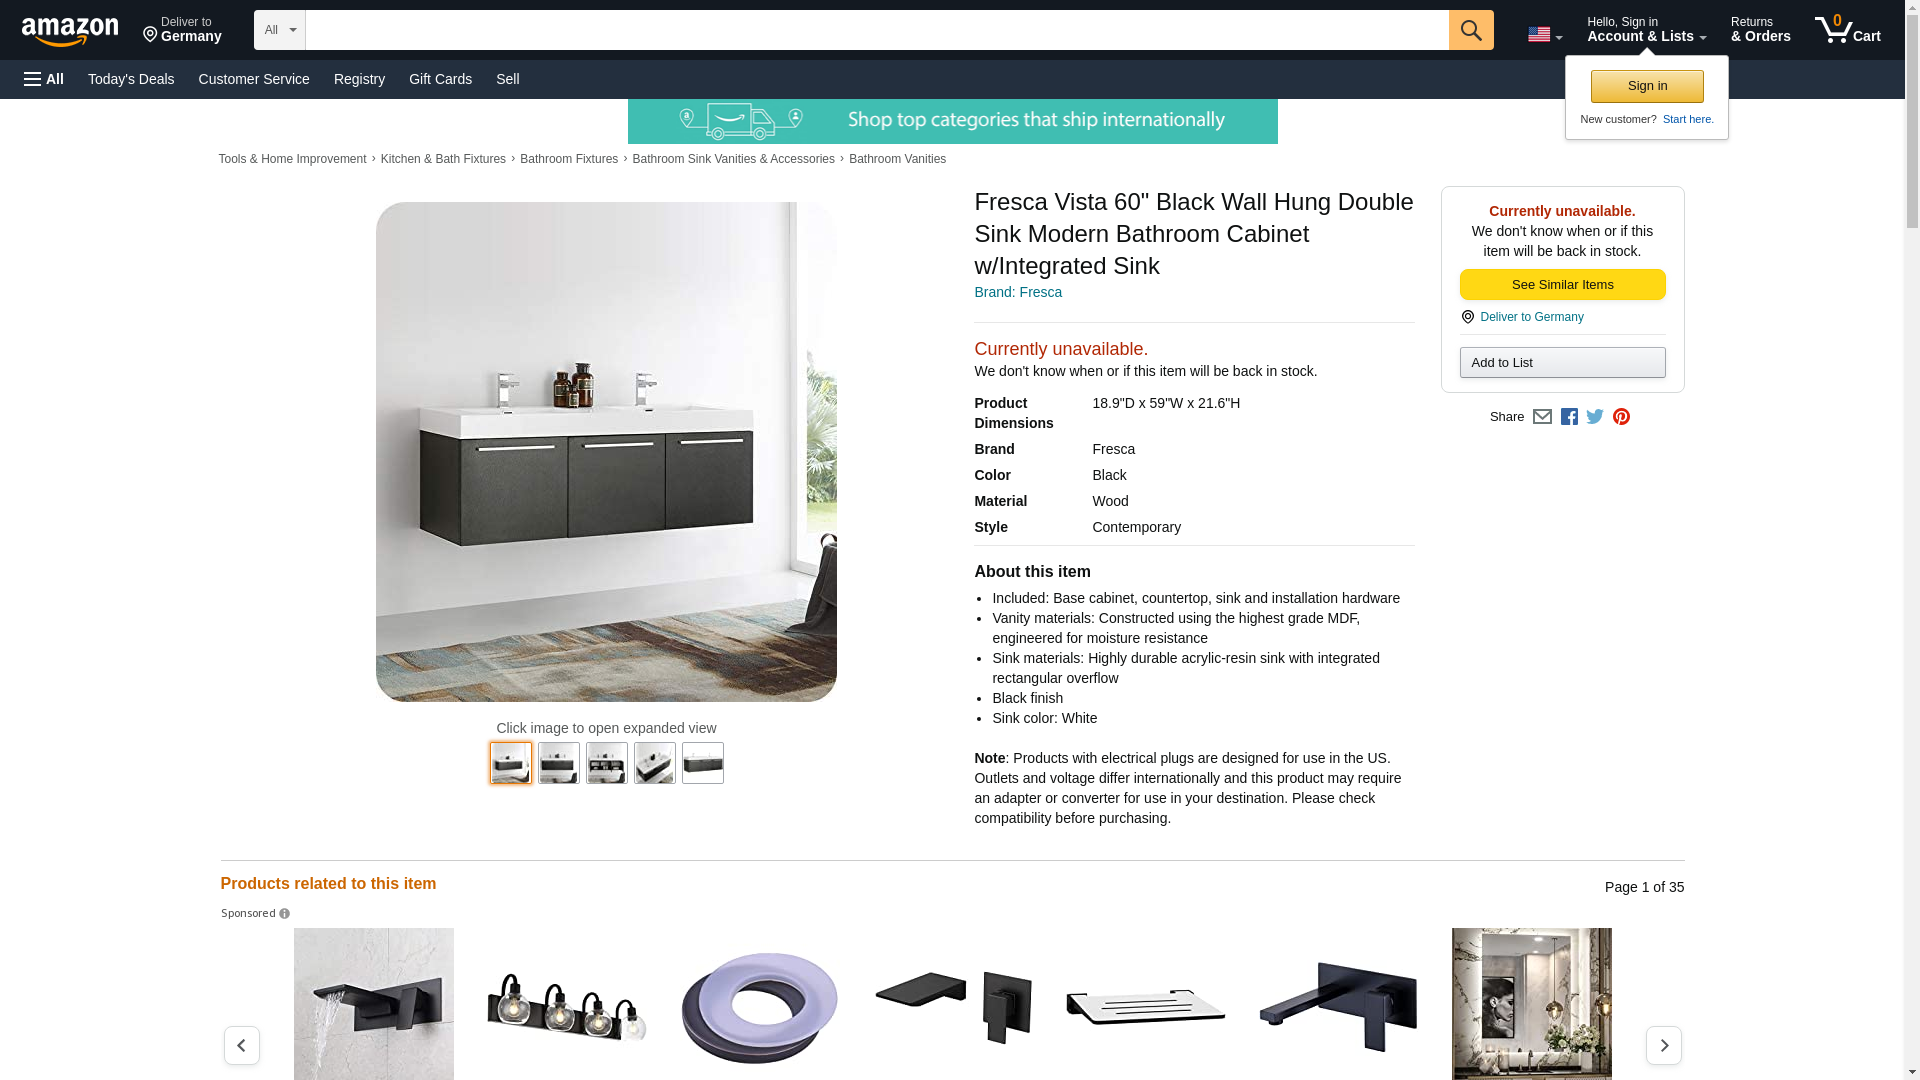Click the Sponsored info icon
The image size is (1920, 1080).
tap(284, 914)
